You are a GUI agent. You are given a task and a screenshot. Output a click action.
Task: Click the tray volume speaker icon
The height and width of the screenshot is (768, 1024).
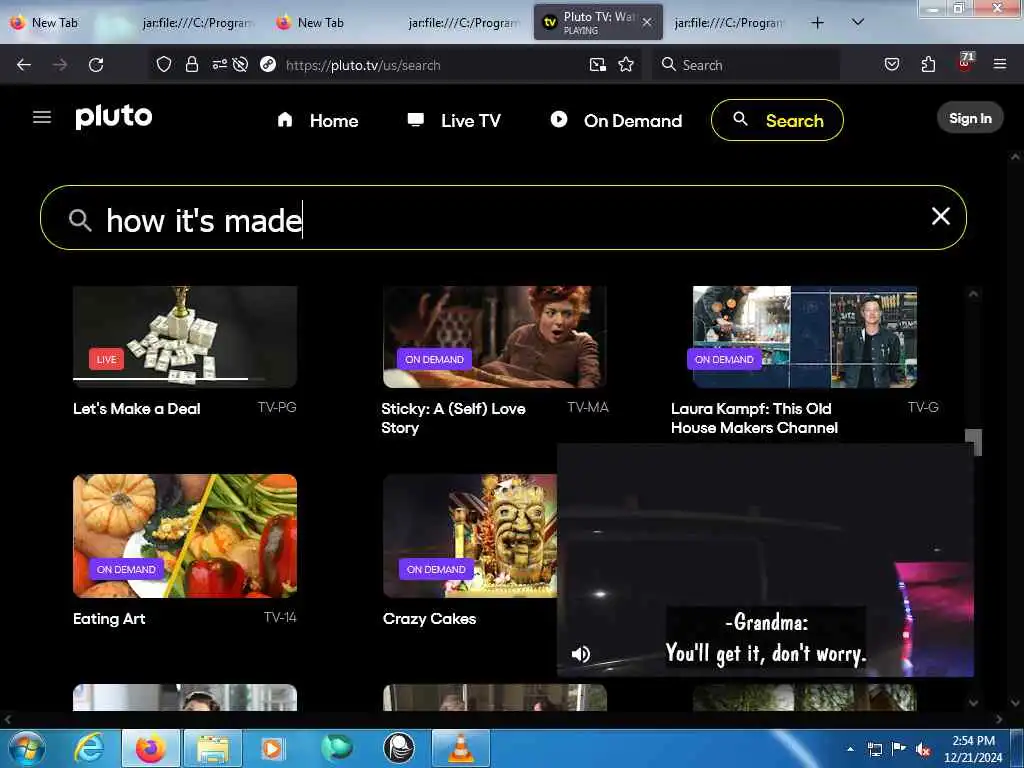[x=923, y=749]
